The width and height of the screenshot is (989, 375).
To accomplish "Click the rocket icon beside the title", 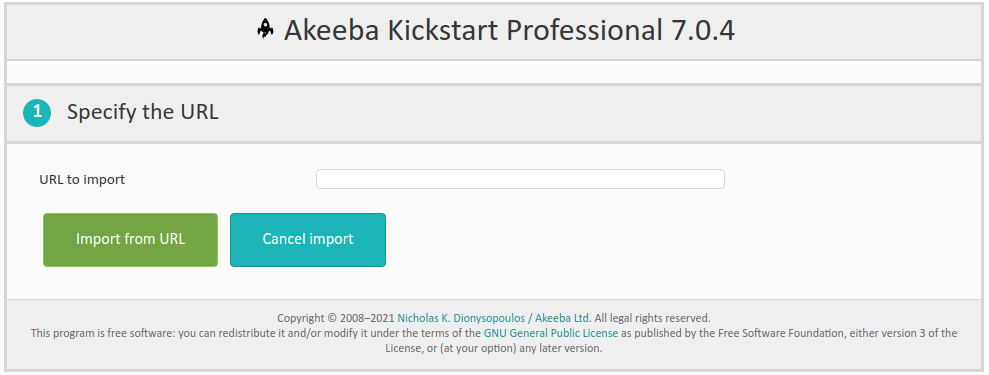I will [x=266, y=29].
